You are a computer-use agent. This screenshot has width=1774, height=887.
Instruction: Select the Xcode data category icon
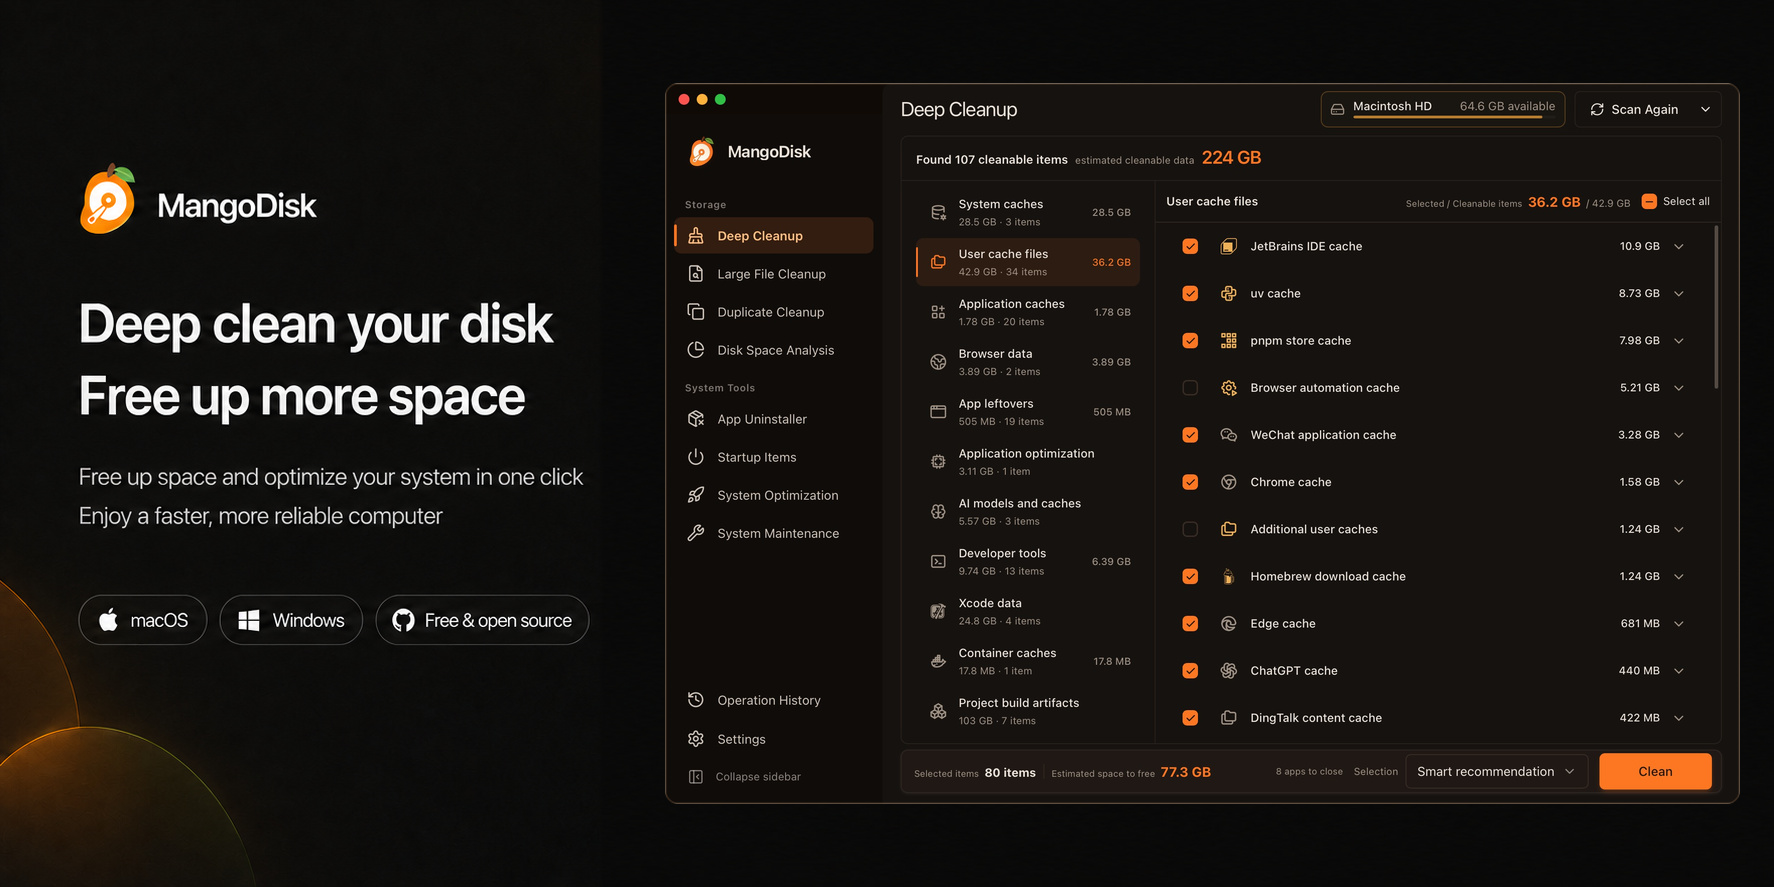[x=938, y=611]
